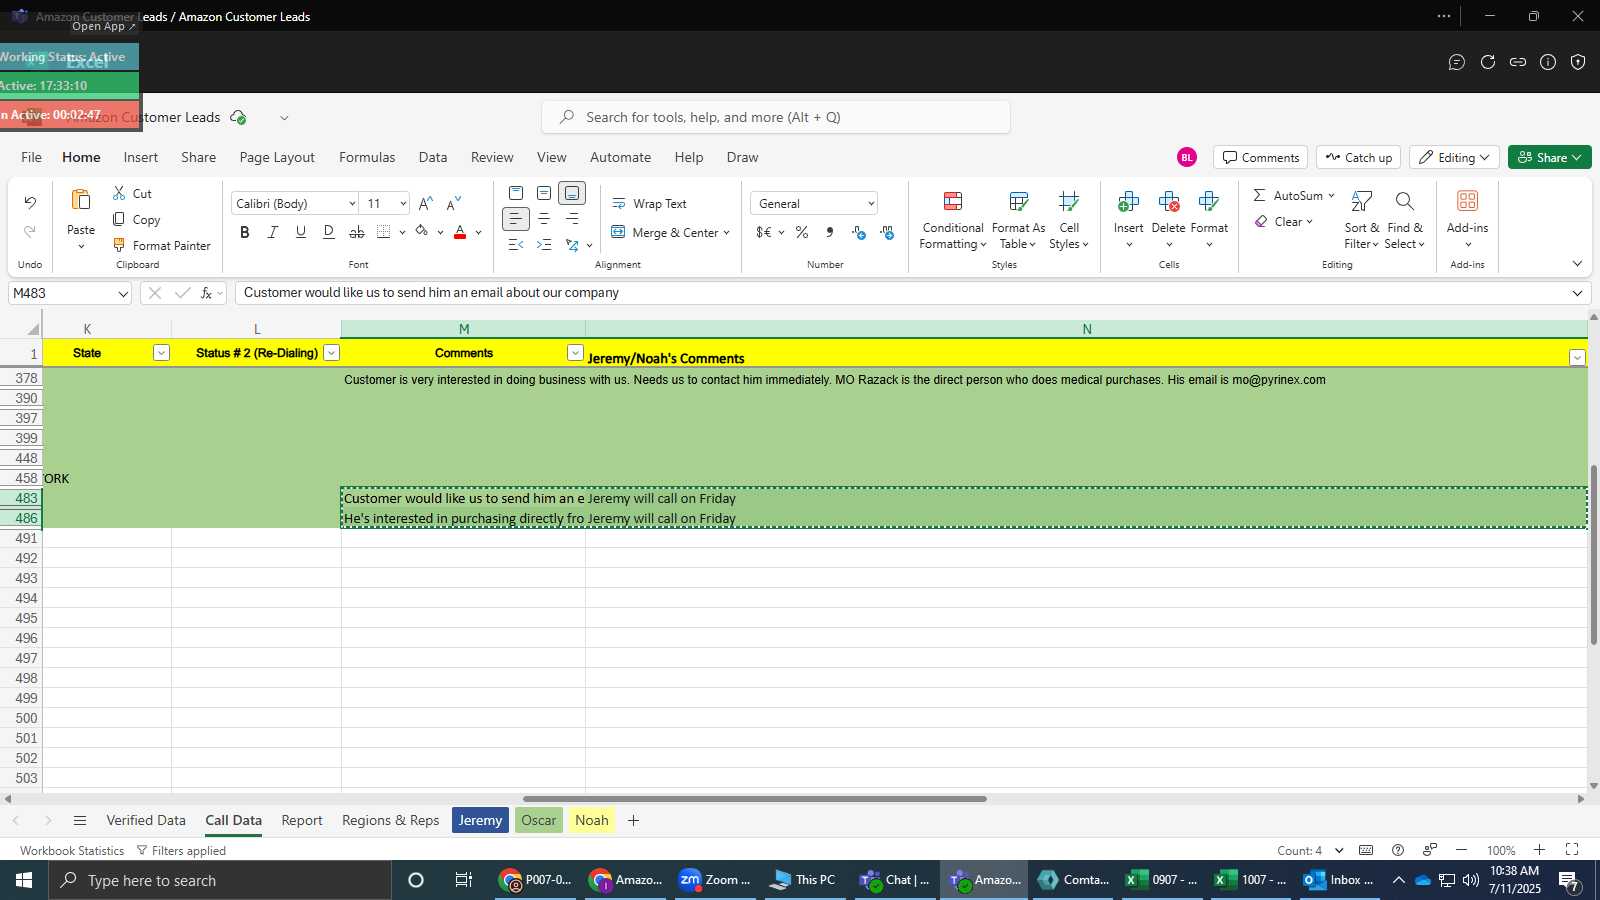The height and width of the screenshot is (900, 1600).
Task: Open Status # 2 filter dropdown
Action: point(332,353)
